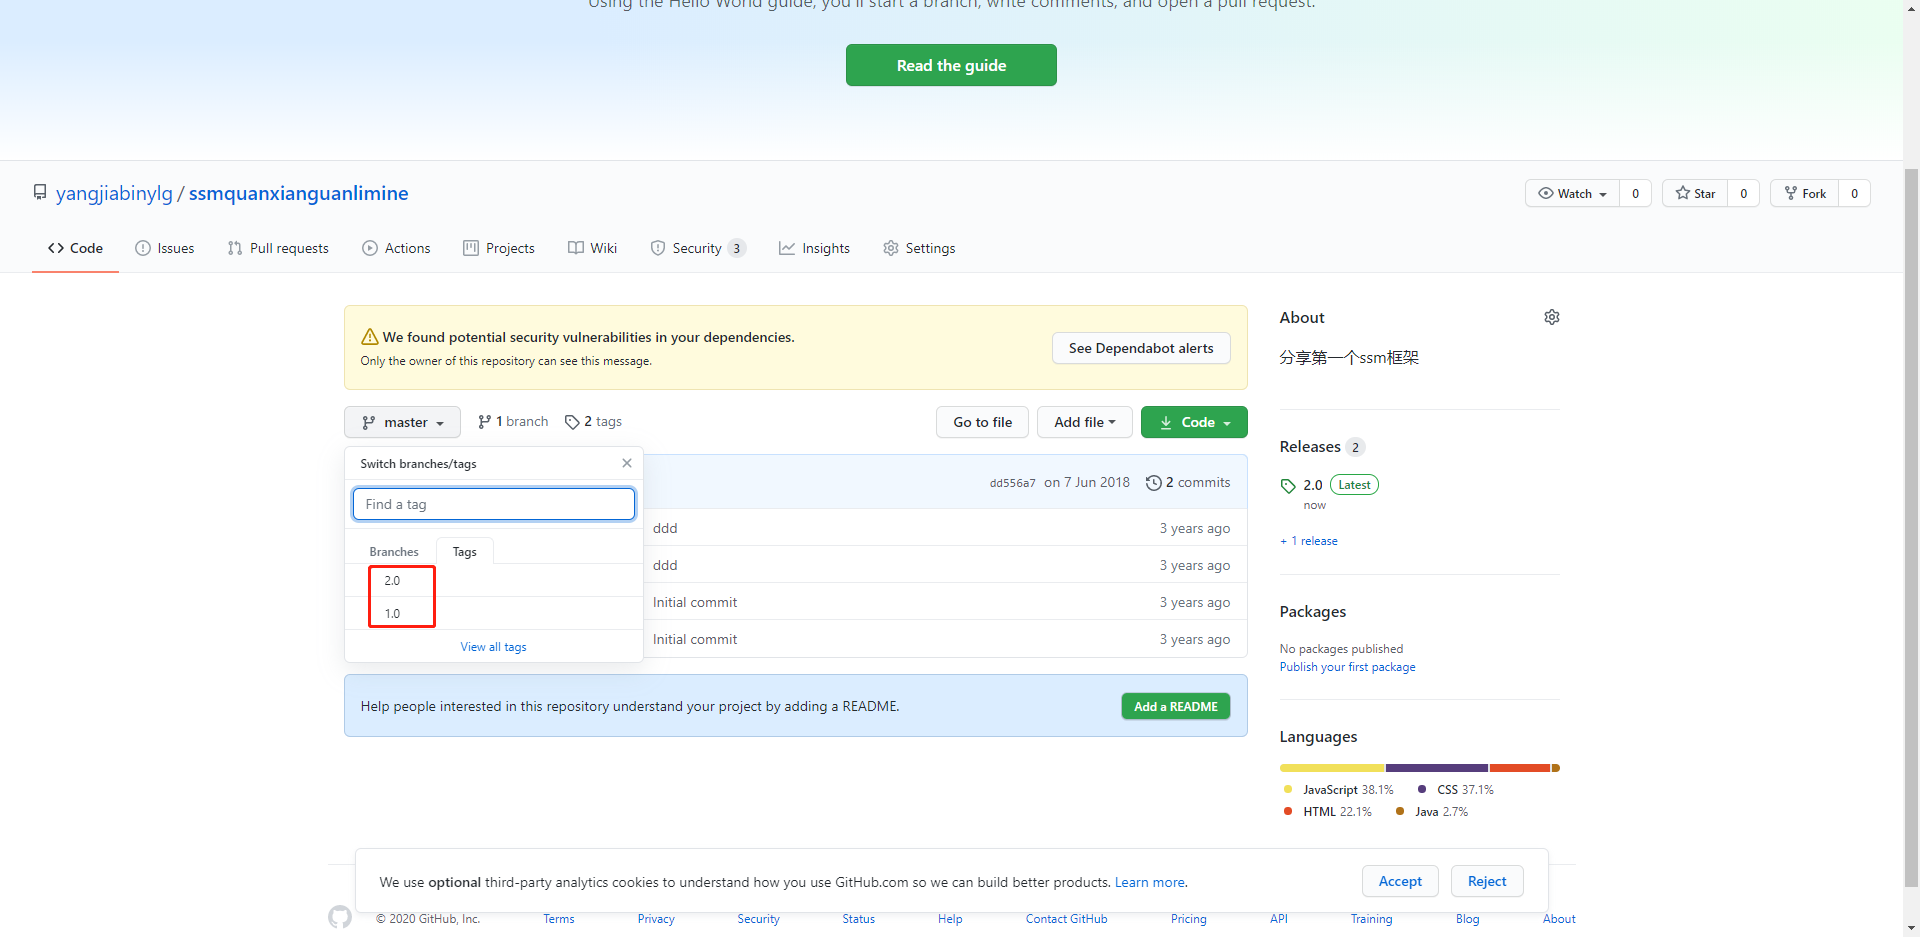Viewport: 1920px width, 937px height.
Task: Open Contact GitHub footer link
Action: coord(1066,919)
